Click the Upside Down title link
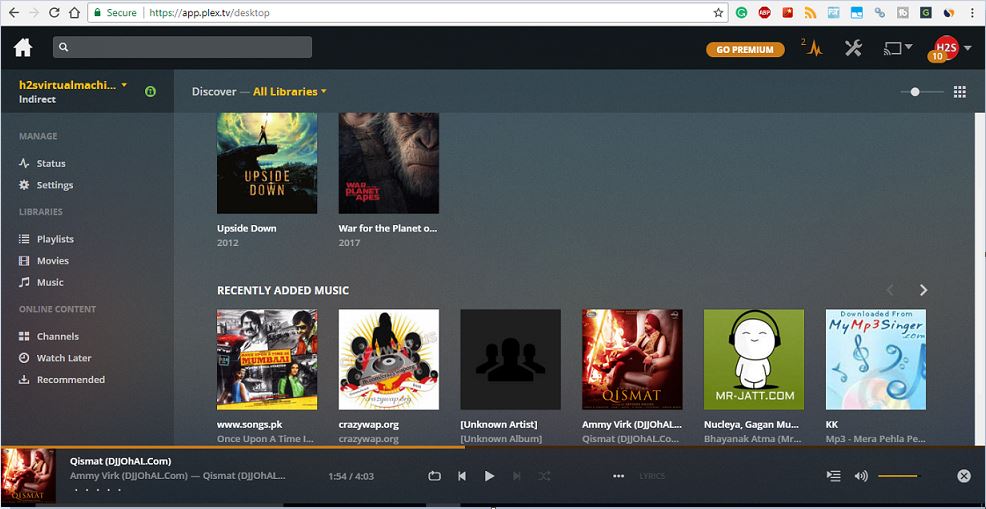 coord(246,228)
